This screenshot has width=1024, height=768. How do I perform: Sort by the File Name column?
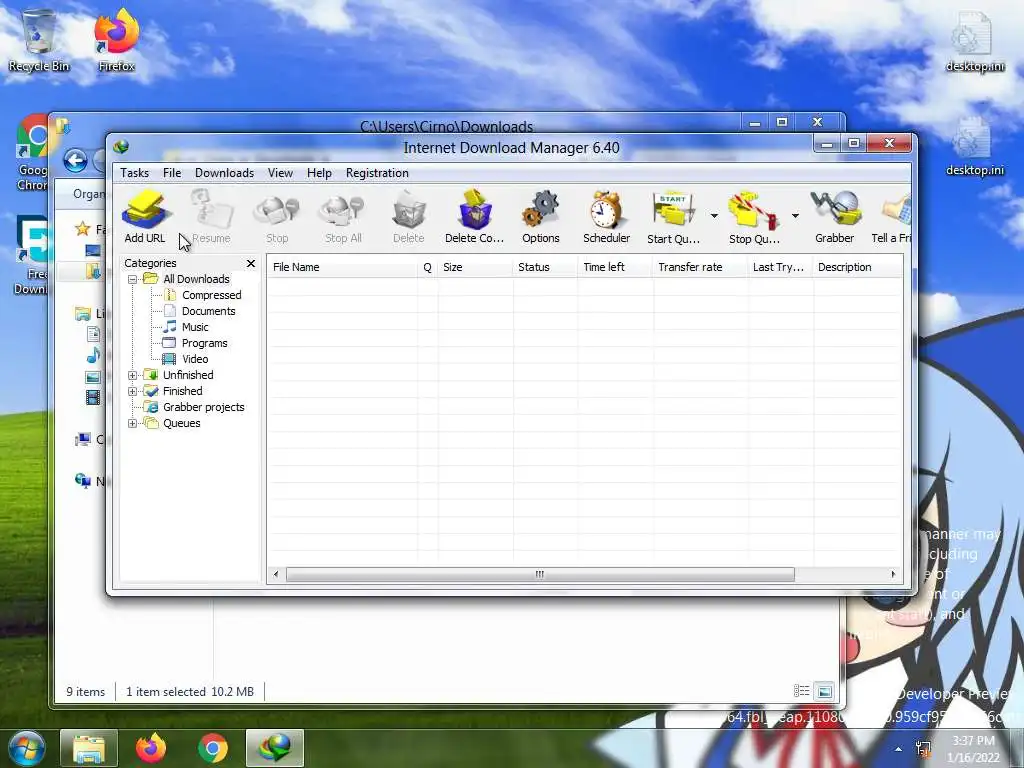pyautogui.click(x=342, y=267)
